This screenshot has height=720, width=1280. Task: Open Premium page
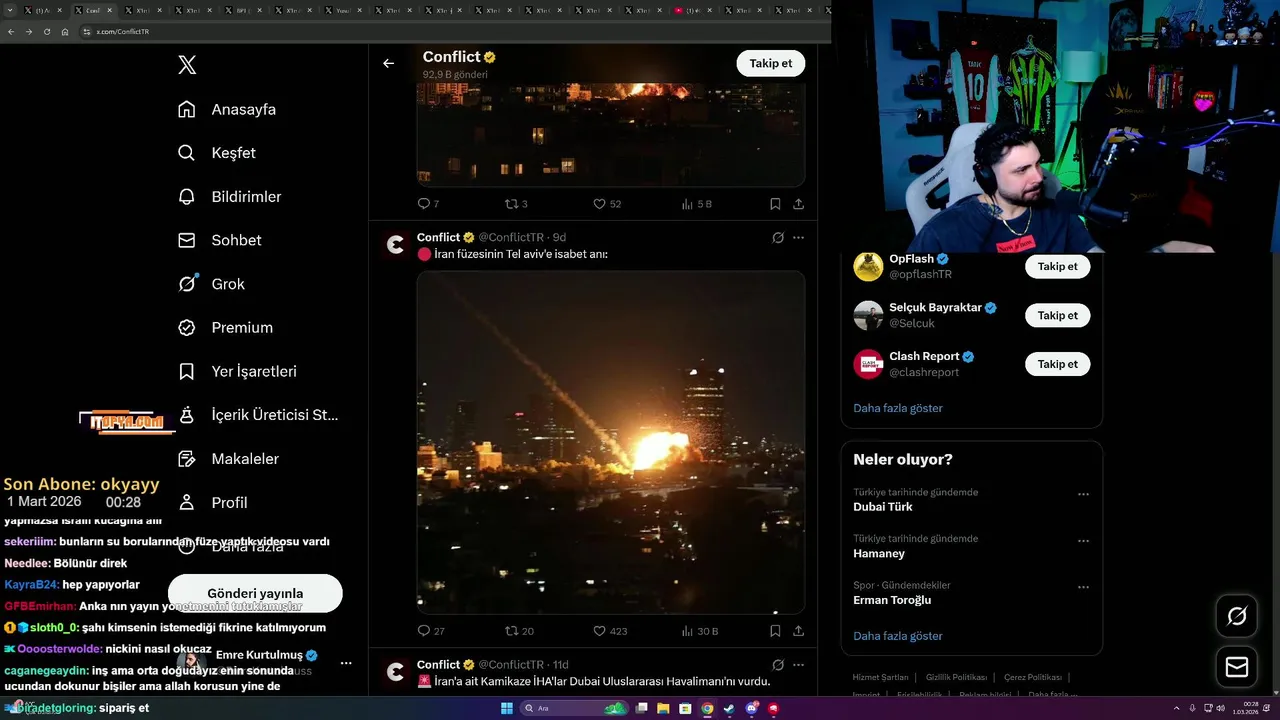(242, 328)
